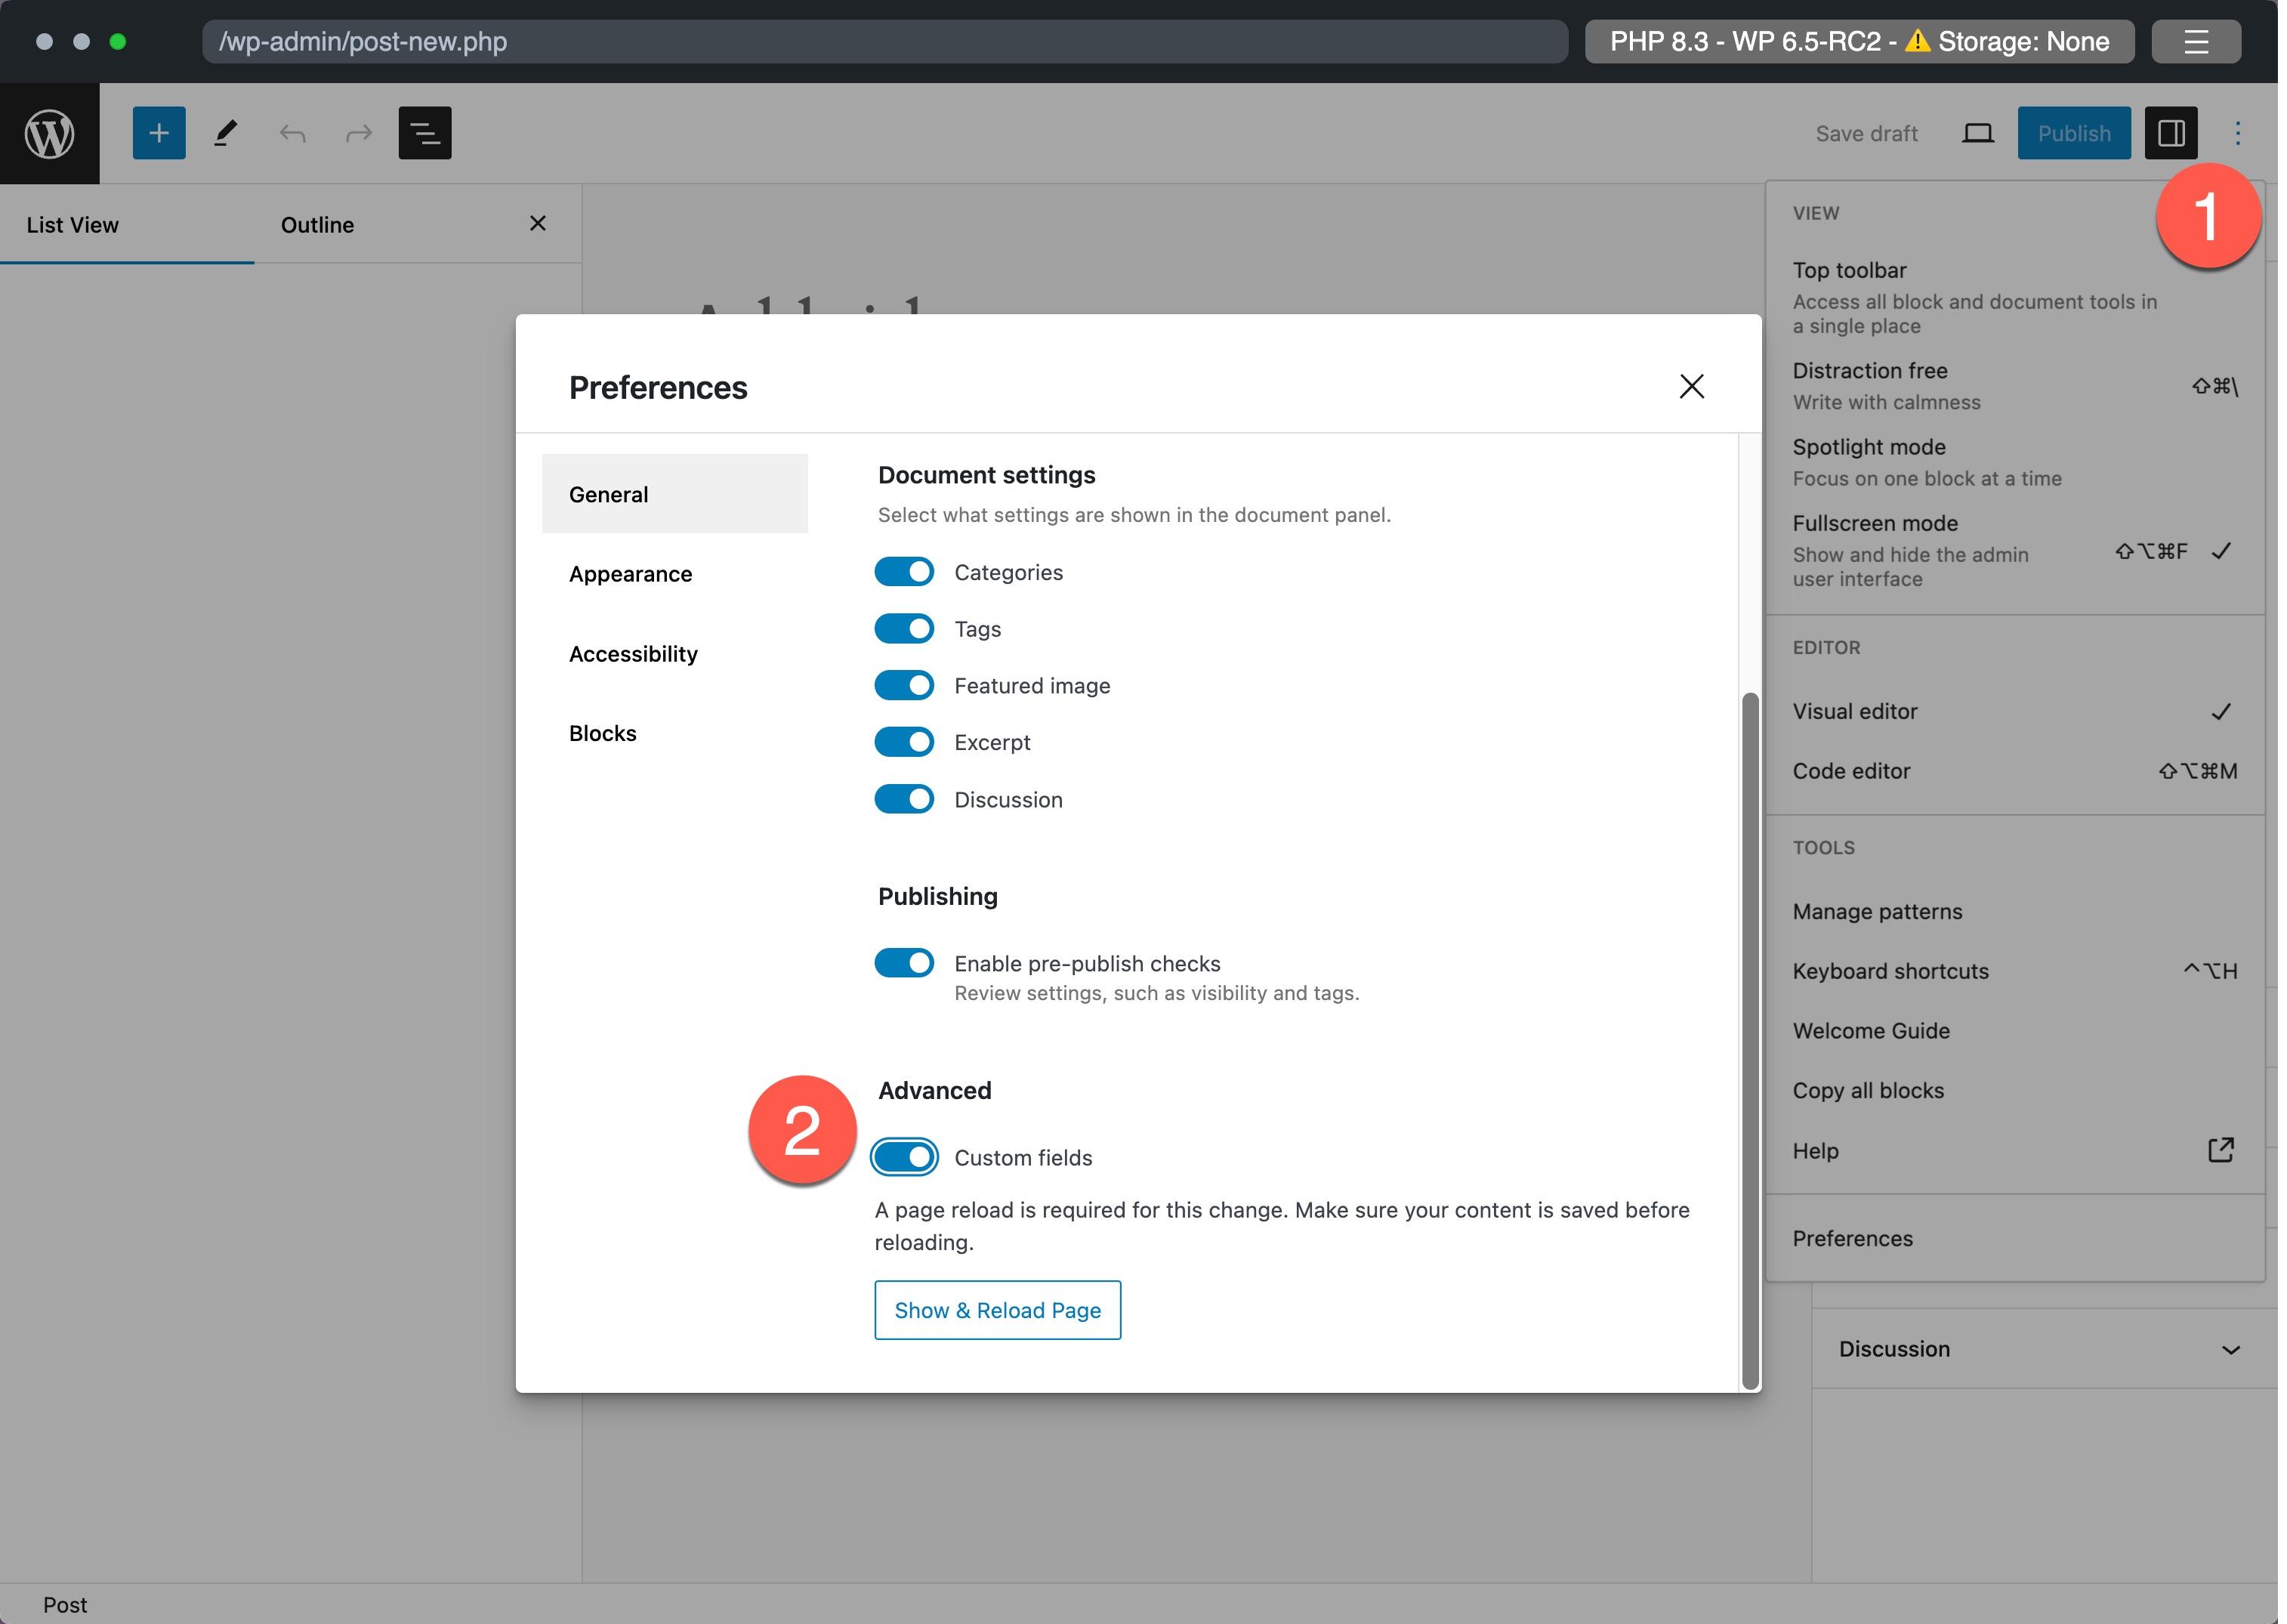Image resolution: width=2287 pixels, height=1624 pixels.
Task: Click the Publish button
Action: coord(2075,132)
